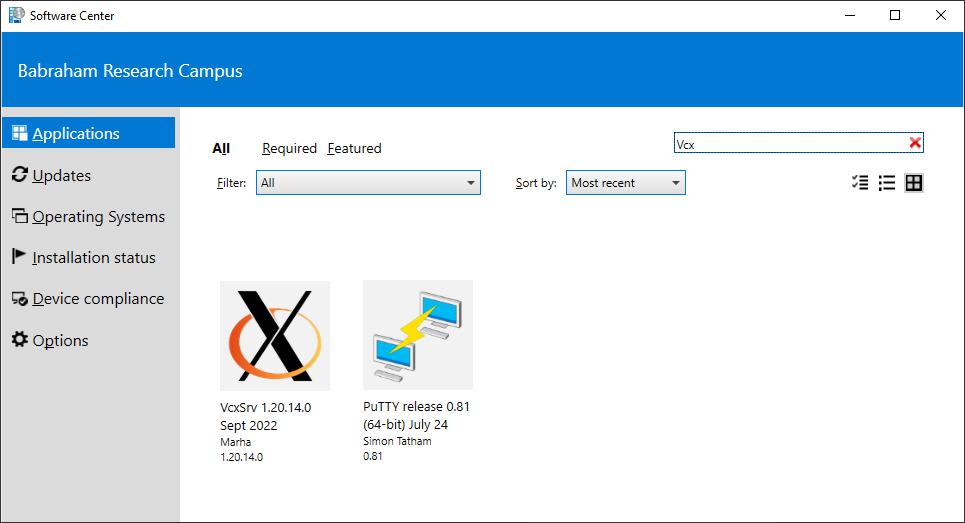Switch to multi-select checklist view
The width and height of the screenshot is (965, 523).
click(x=859, y=183)
